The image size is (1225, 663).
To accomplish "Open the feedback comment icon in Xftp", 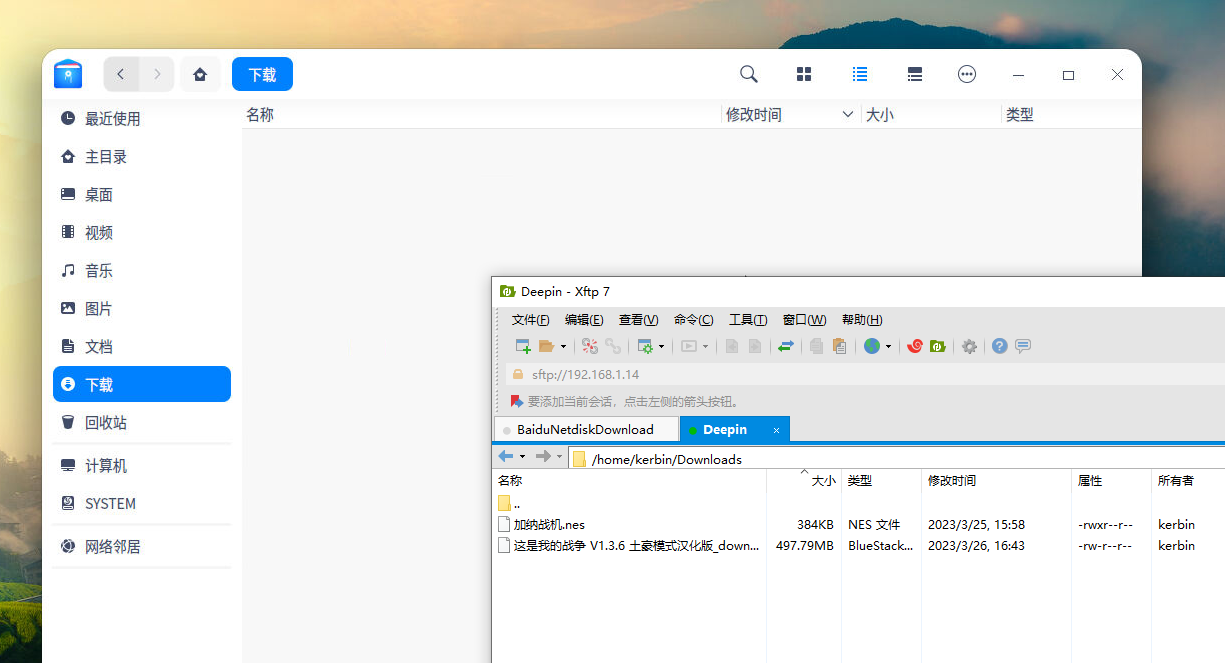I will tap(1022, 345).
